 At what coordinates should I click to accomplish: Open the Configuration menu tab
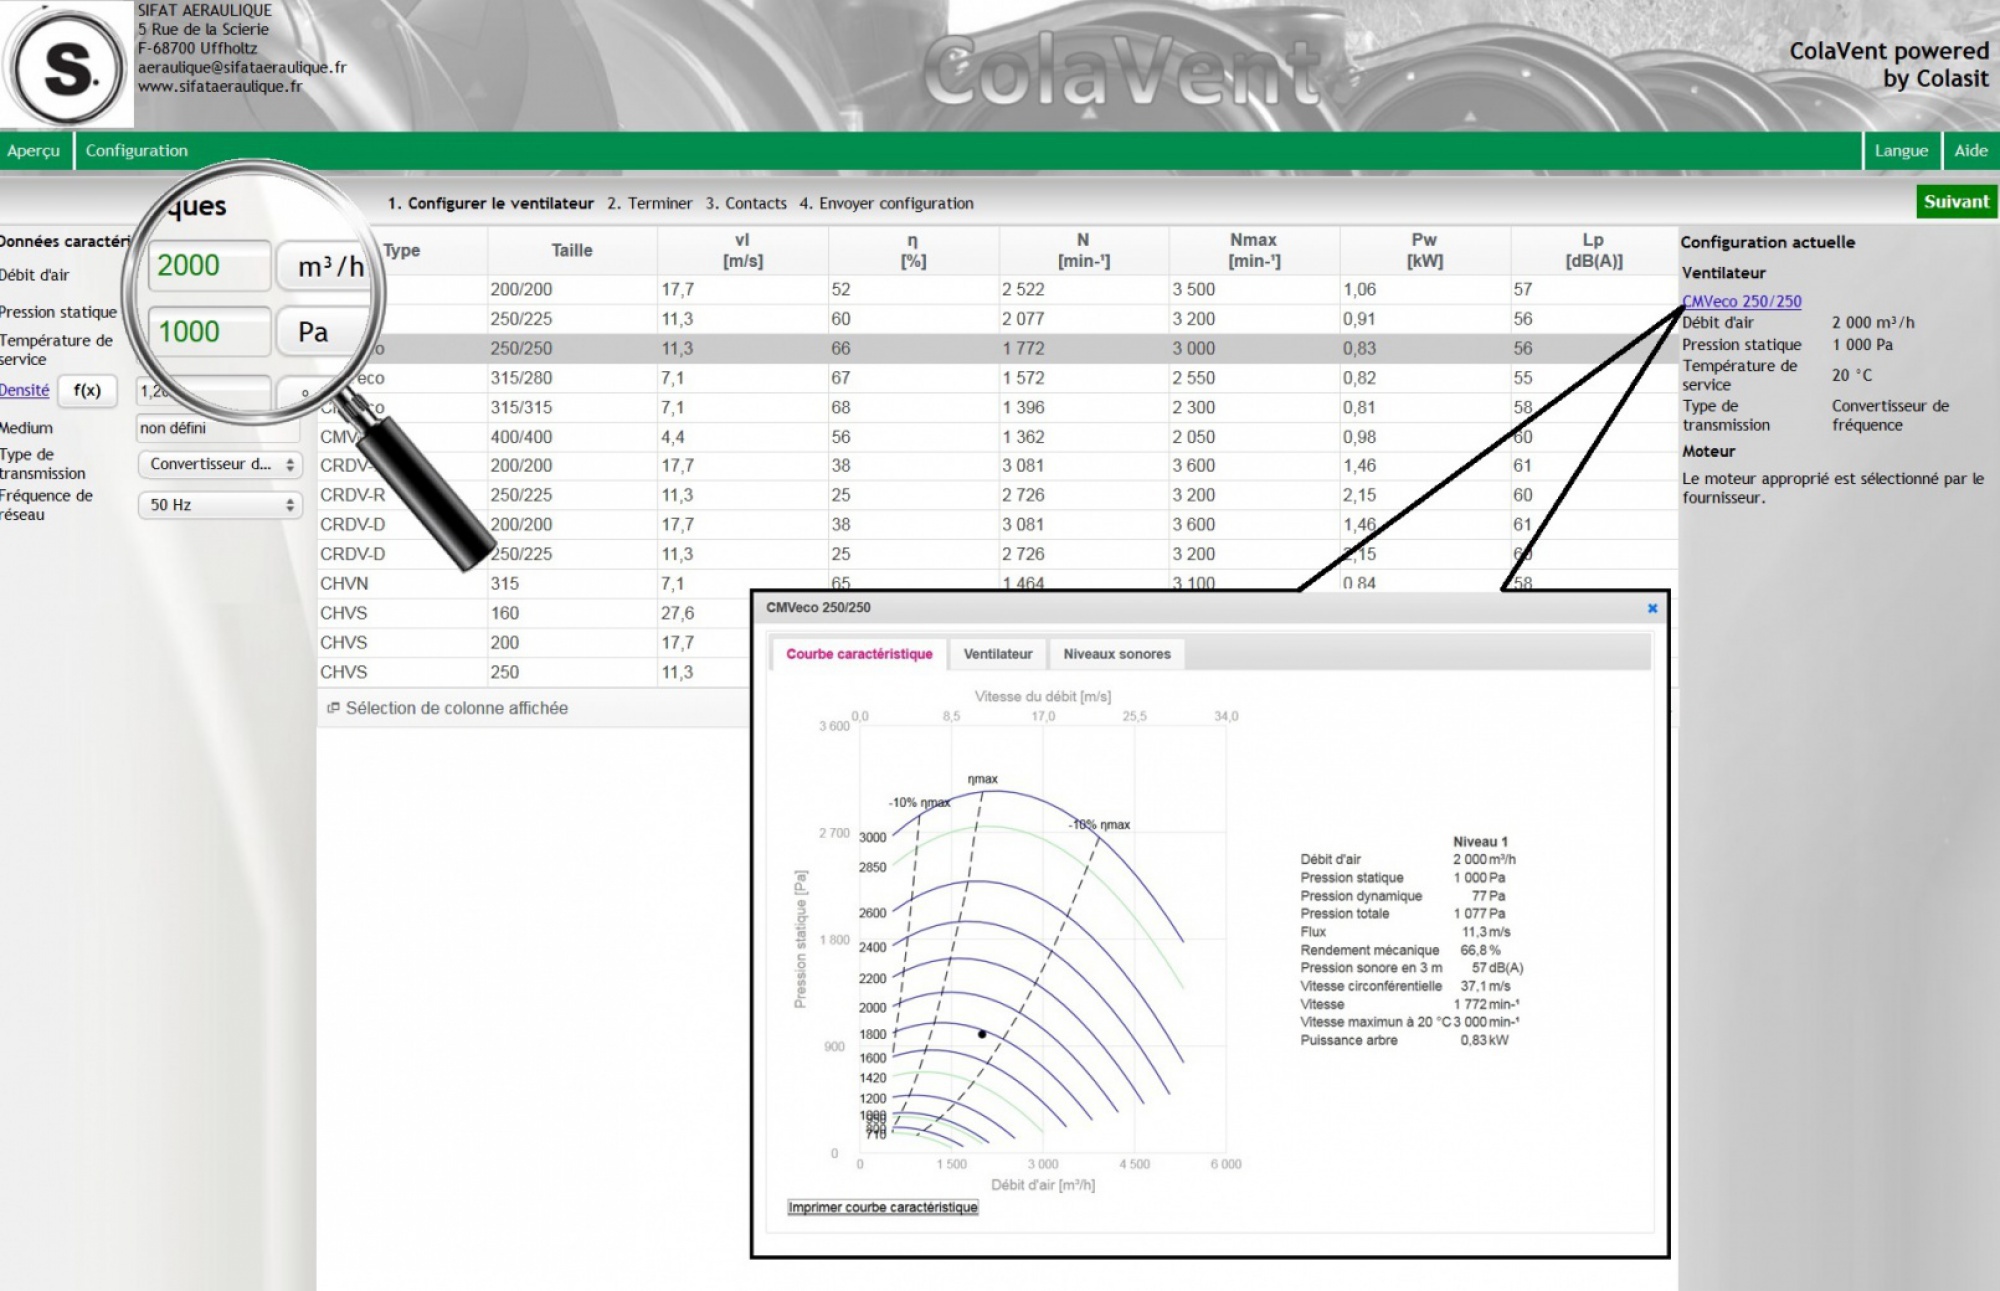(x=137, y=151)
